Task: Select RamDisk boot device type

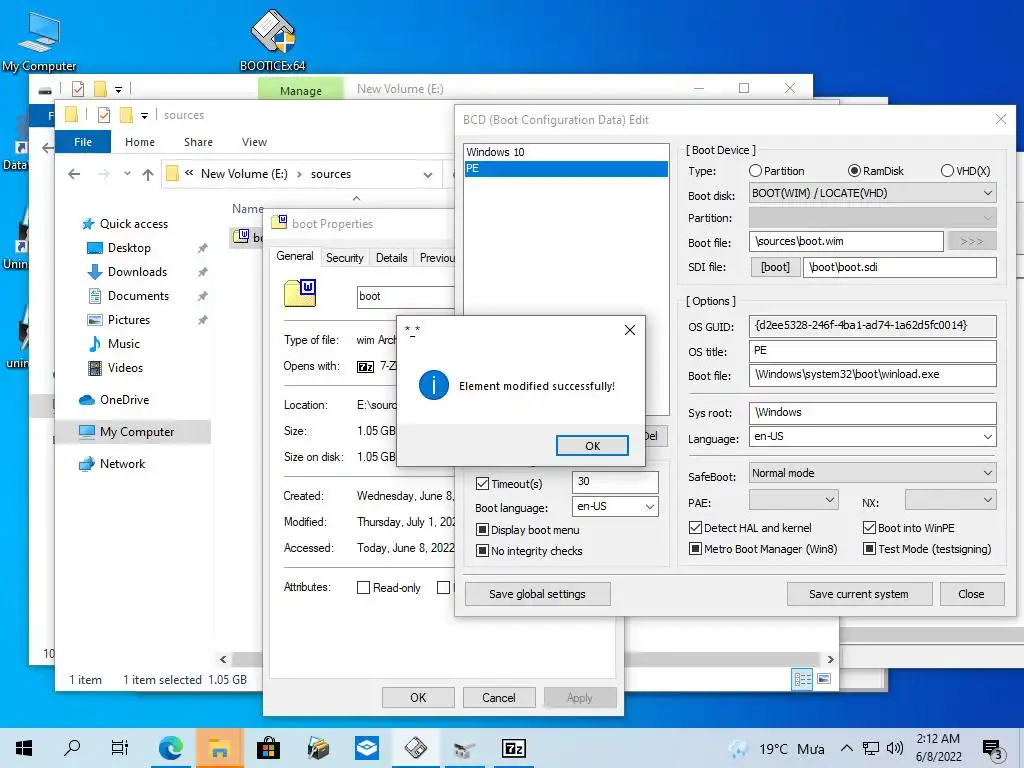Action: pyautogui.click(x=875, y=171)
